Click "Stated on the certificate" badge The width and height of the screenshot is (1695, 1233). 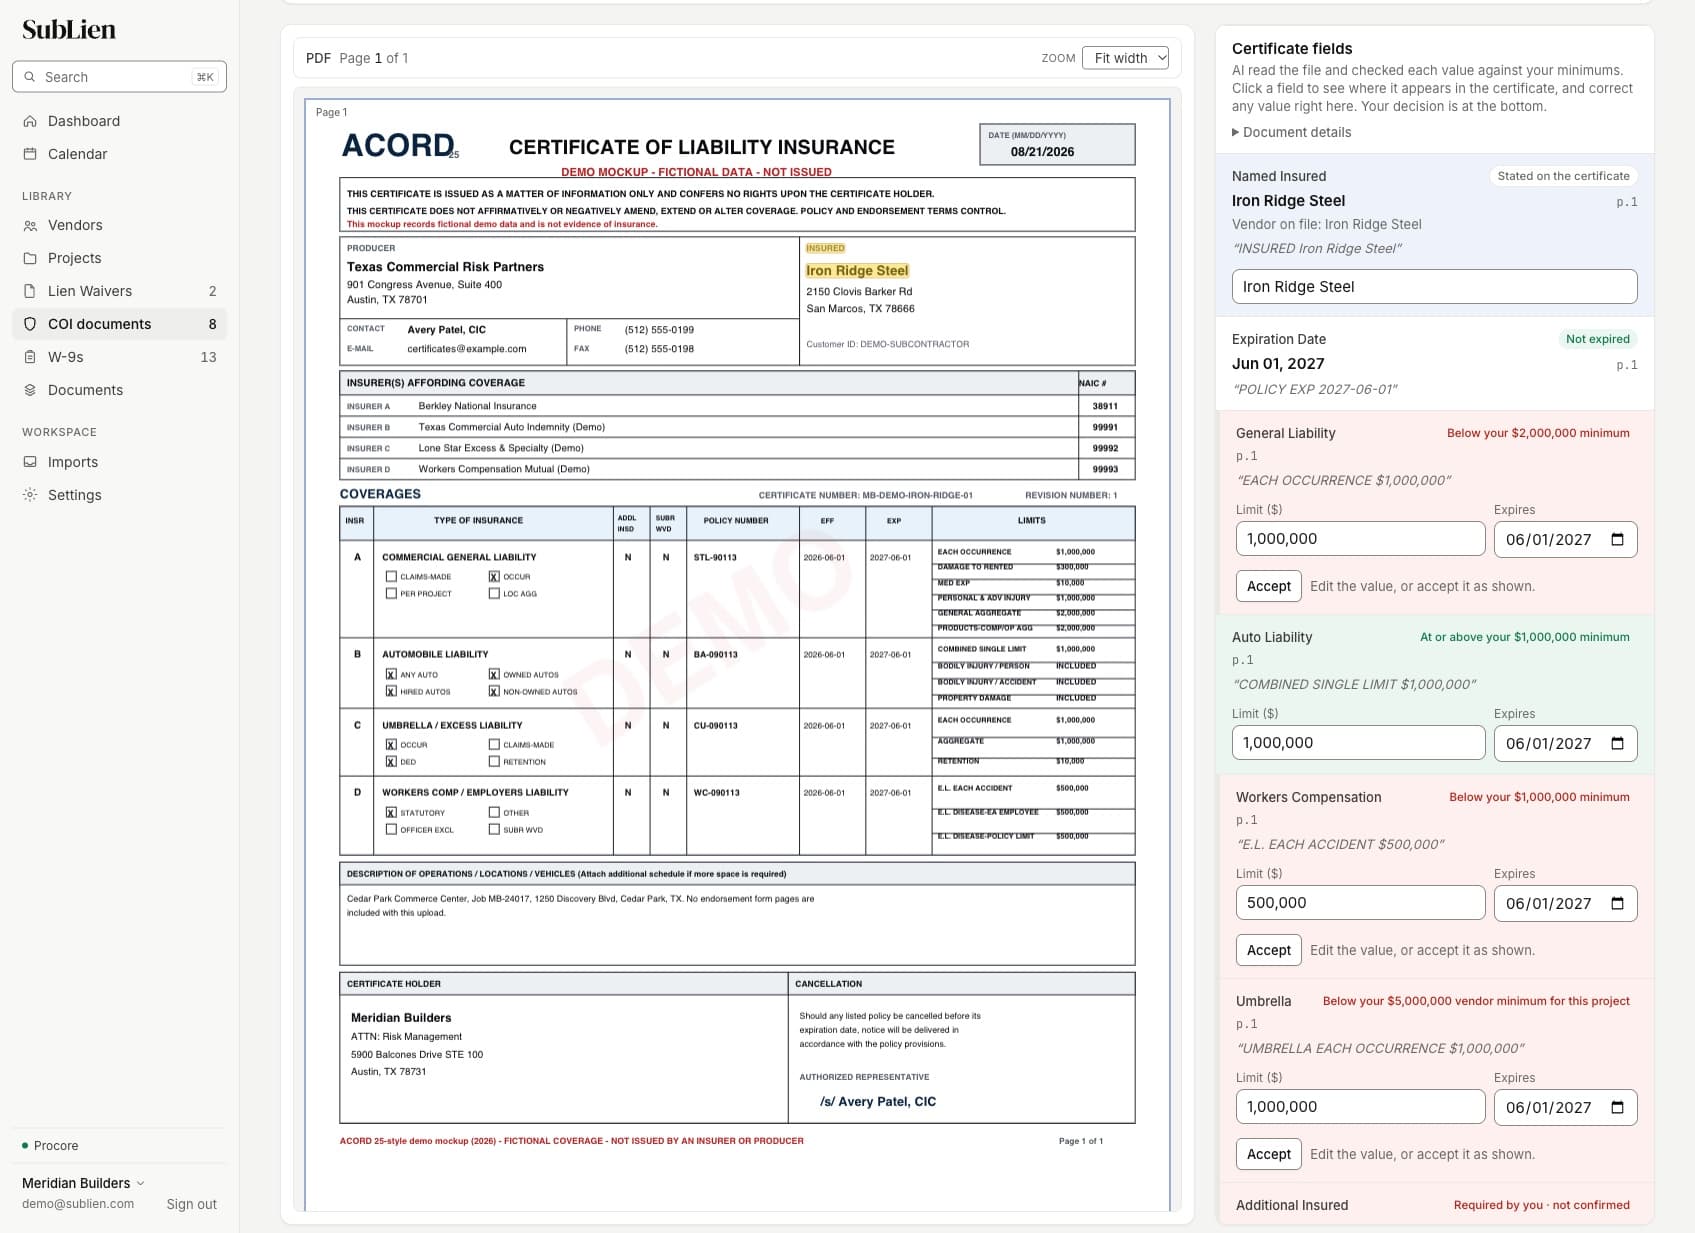point(1563,176)
